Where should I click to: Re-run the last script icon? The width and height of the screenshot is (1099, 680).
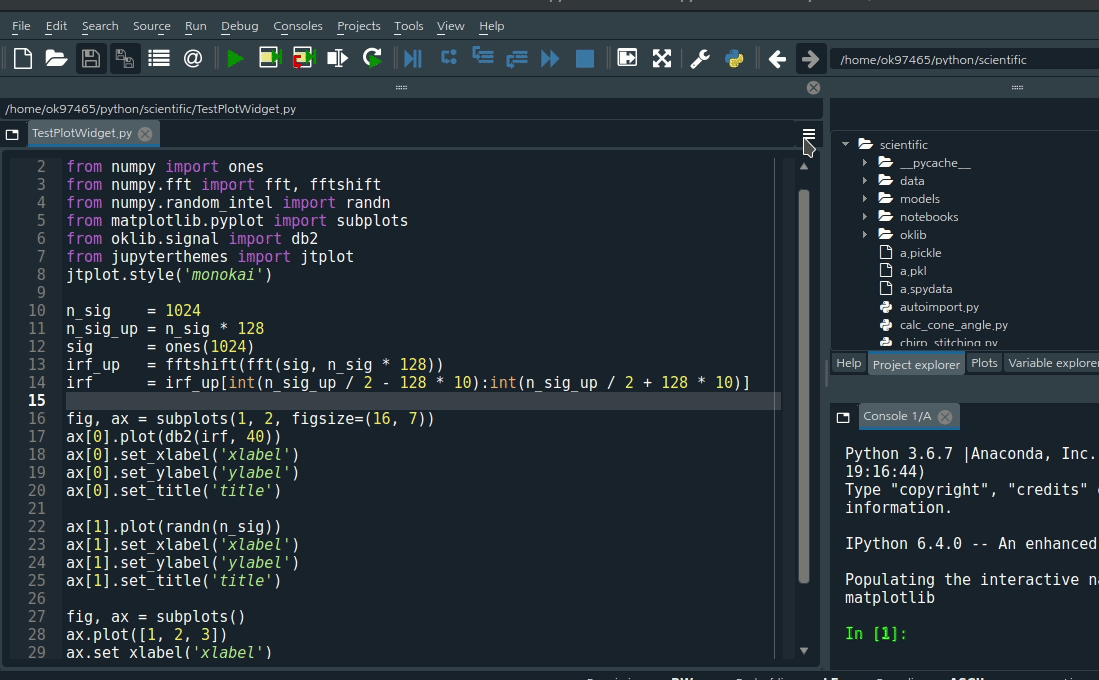tap(372, 58)
